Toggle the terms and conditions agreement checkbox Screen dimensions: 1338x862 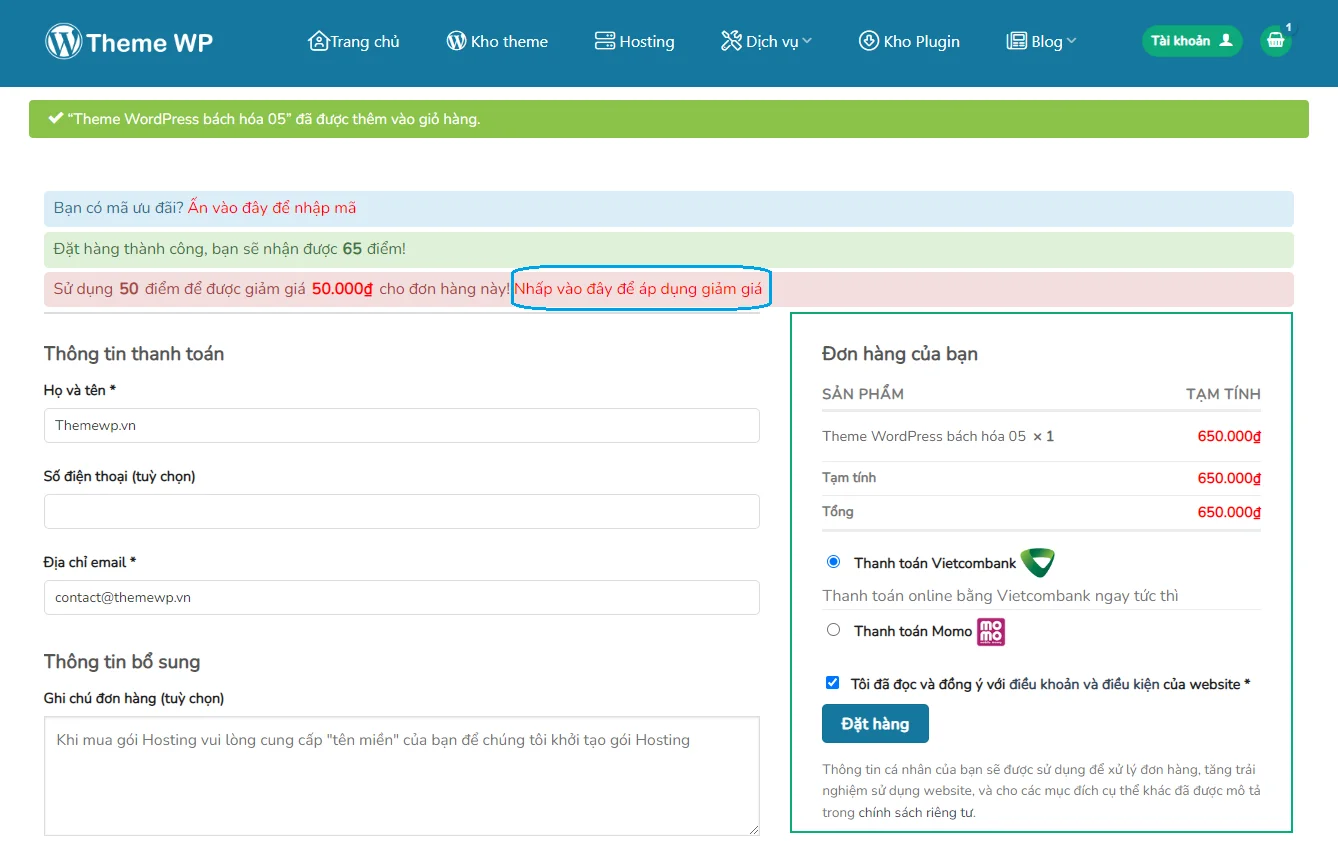(832, 683)
